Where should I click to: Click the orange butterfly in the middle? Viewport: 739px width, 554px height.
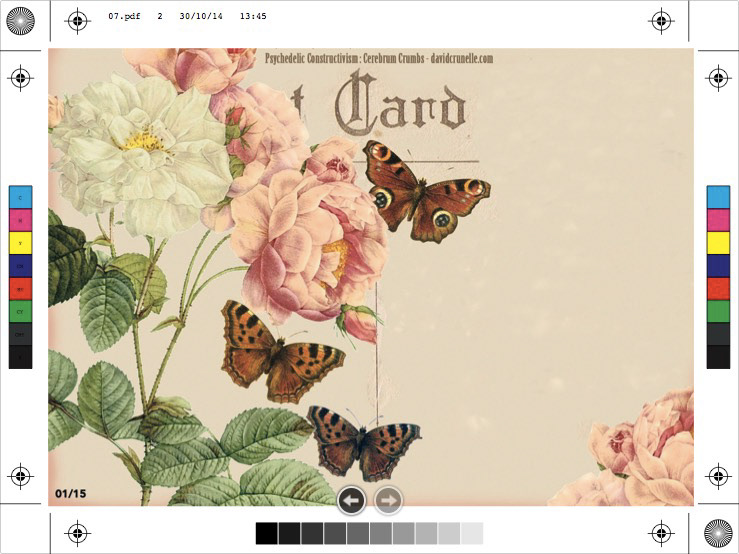coord(279,351)
